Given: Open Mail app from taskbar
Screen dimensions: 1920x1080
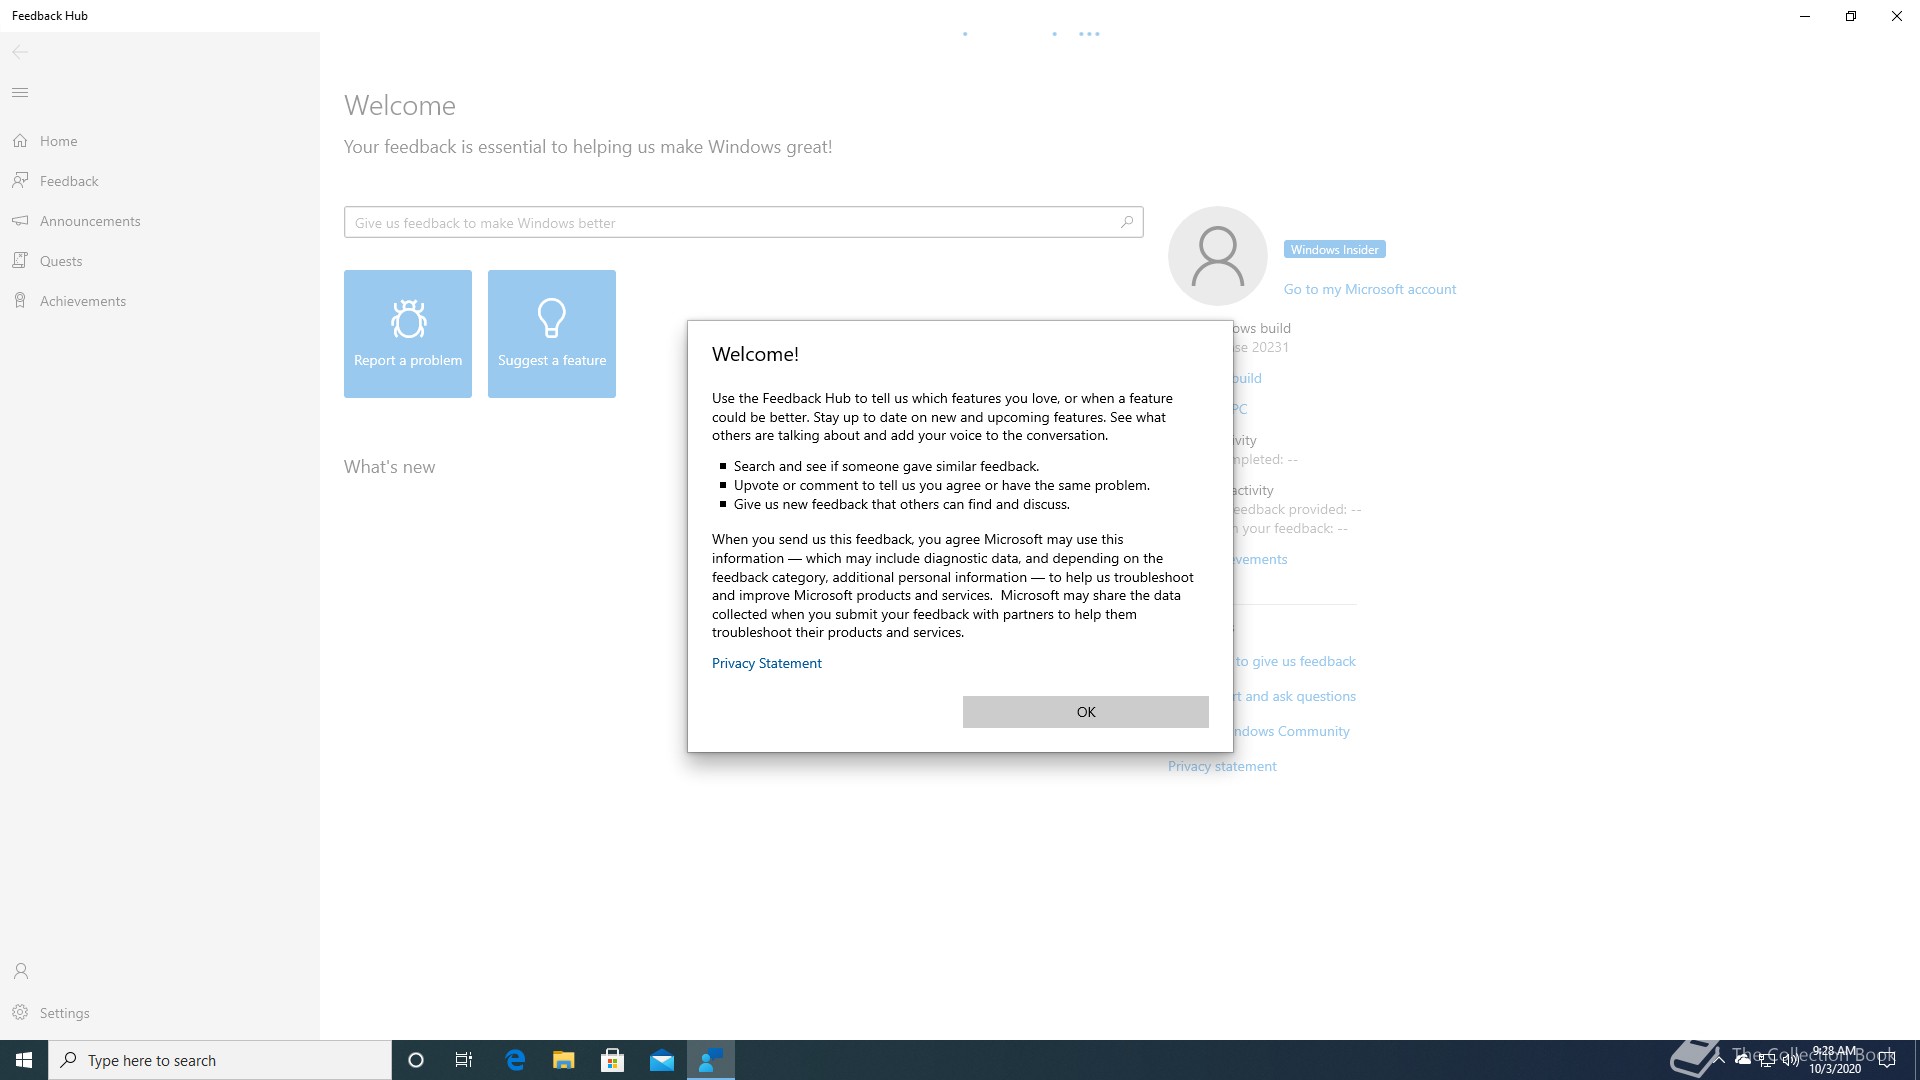Looking at the screenshot, I should (x=662, y=1060).
